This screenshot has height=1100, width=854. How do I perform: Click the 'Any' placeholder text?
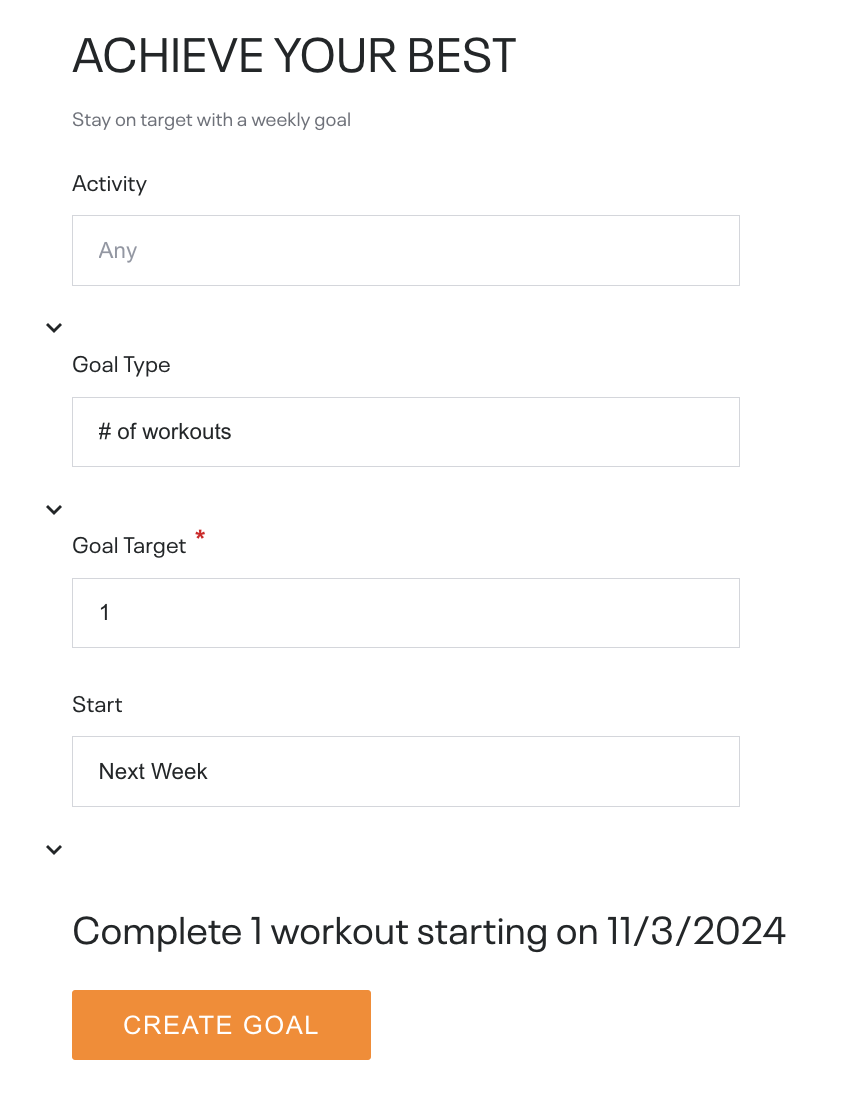coord(118,251)
